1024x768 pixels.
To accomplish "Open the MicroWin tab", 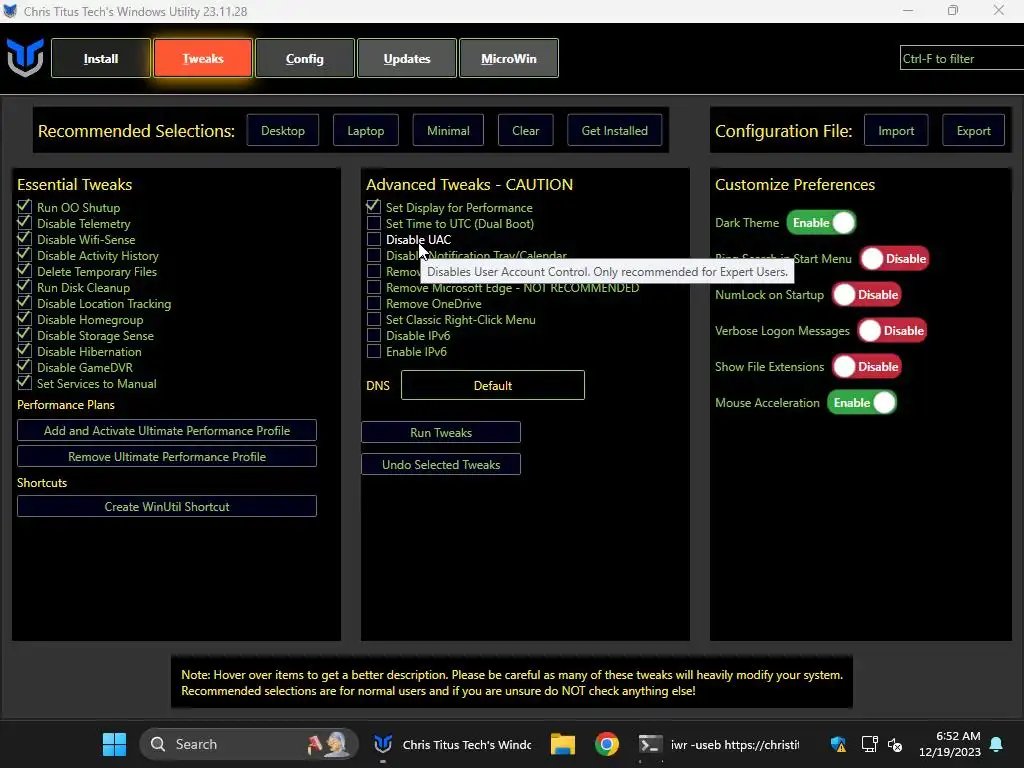I will point(509,58).
